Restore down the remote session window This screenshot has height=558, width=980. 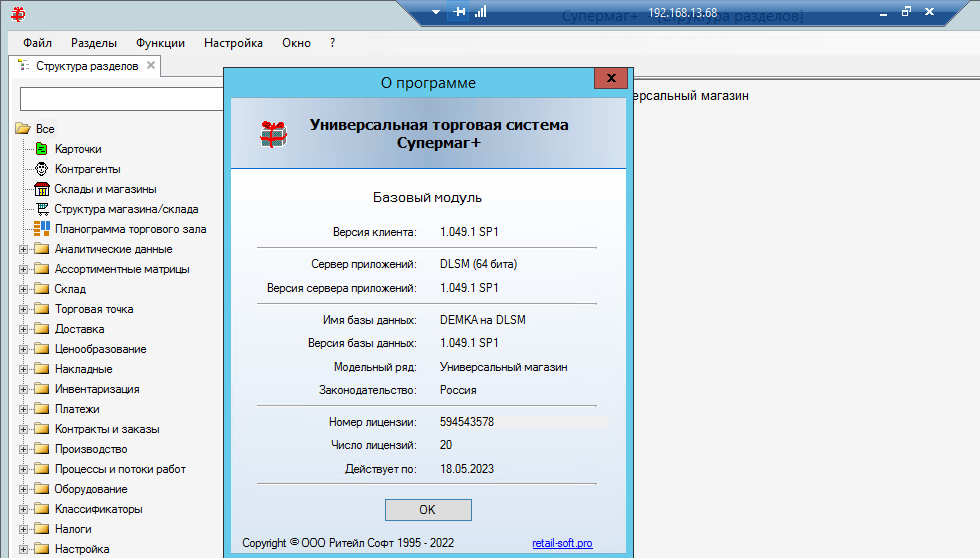906,12
